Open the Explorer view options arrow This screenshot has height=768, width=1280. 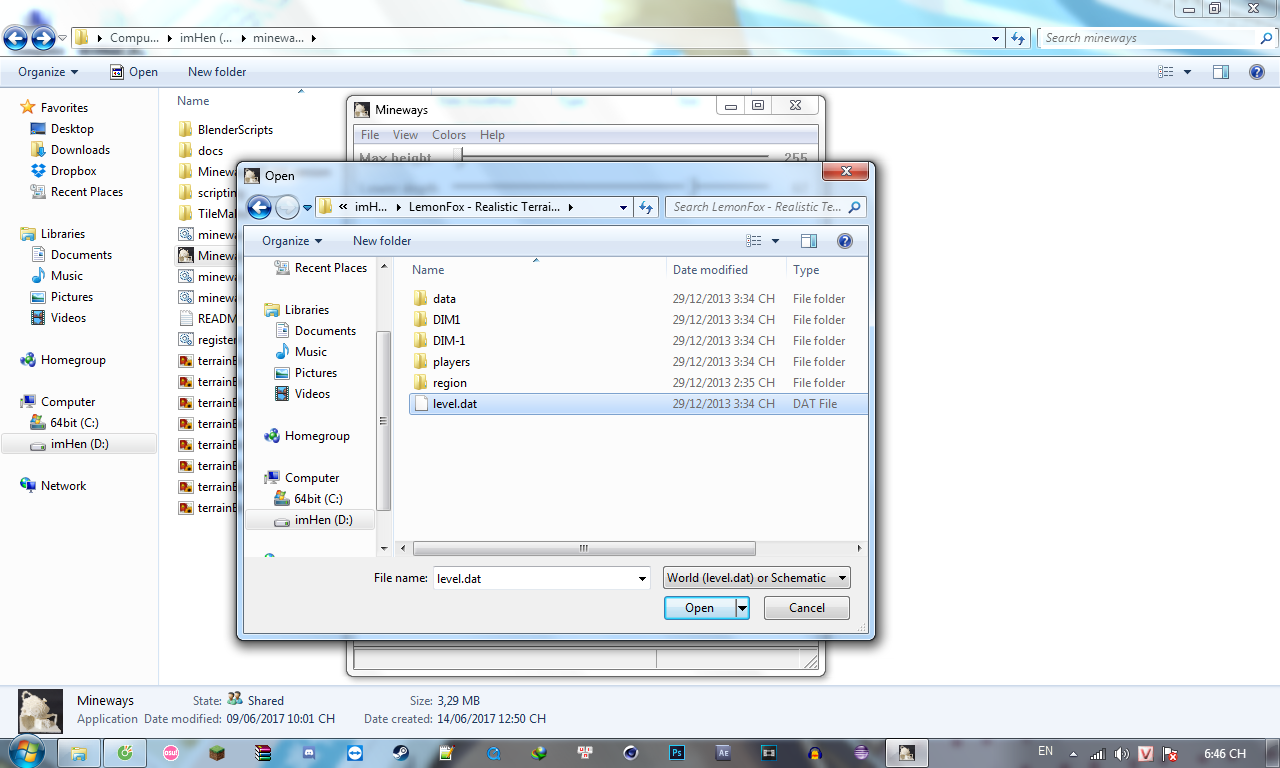[x=1187, y=72]
